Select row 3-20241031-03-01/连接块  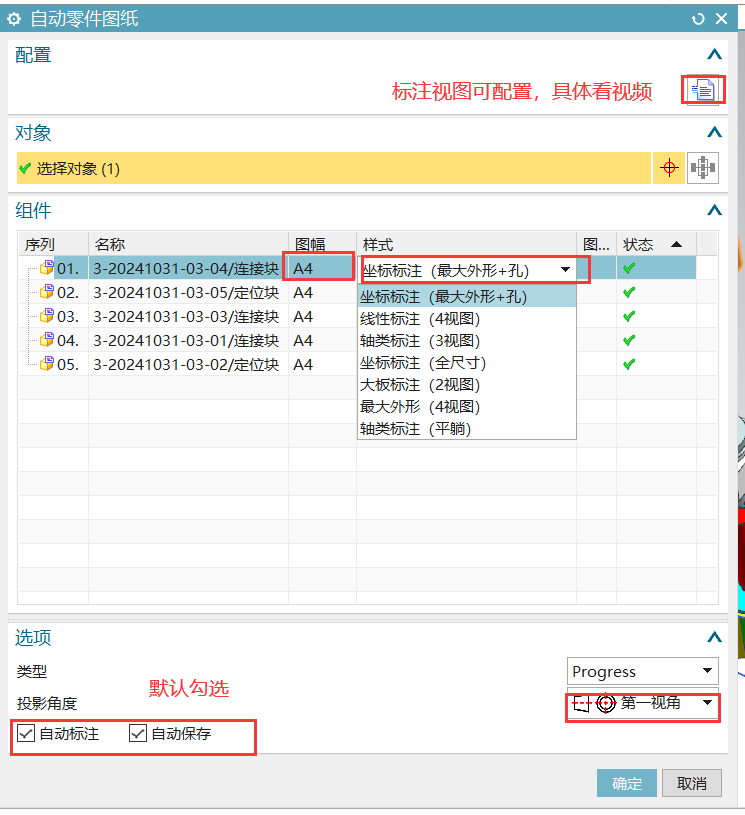[186, 340]
